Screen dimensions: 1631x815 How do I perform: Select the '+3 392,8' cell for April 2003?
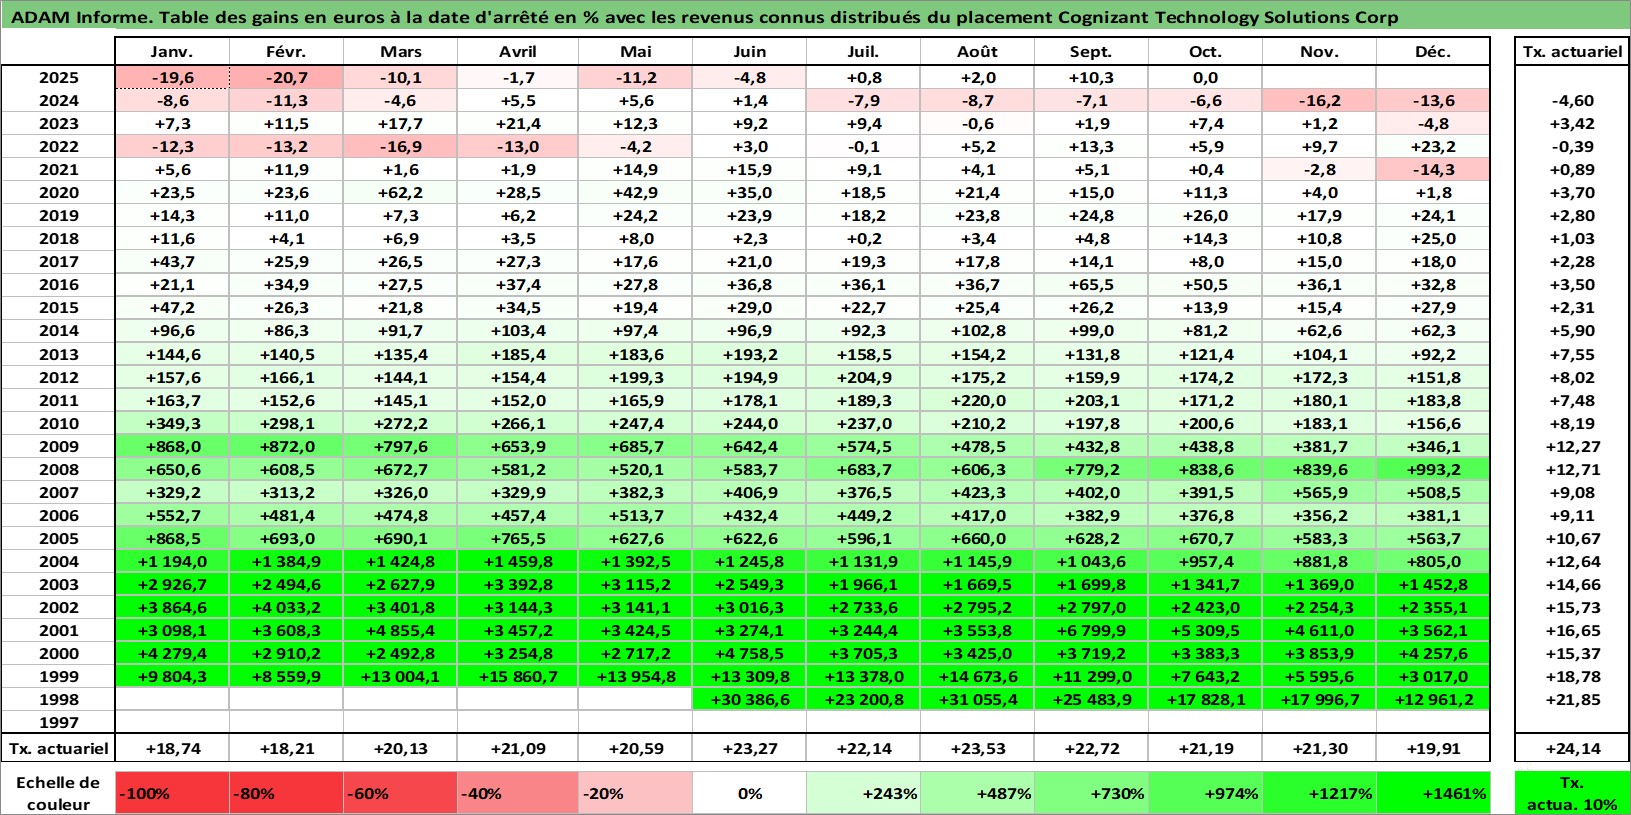point(517,584)
